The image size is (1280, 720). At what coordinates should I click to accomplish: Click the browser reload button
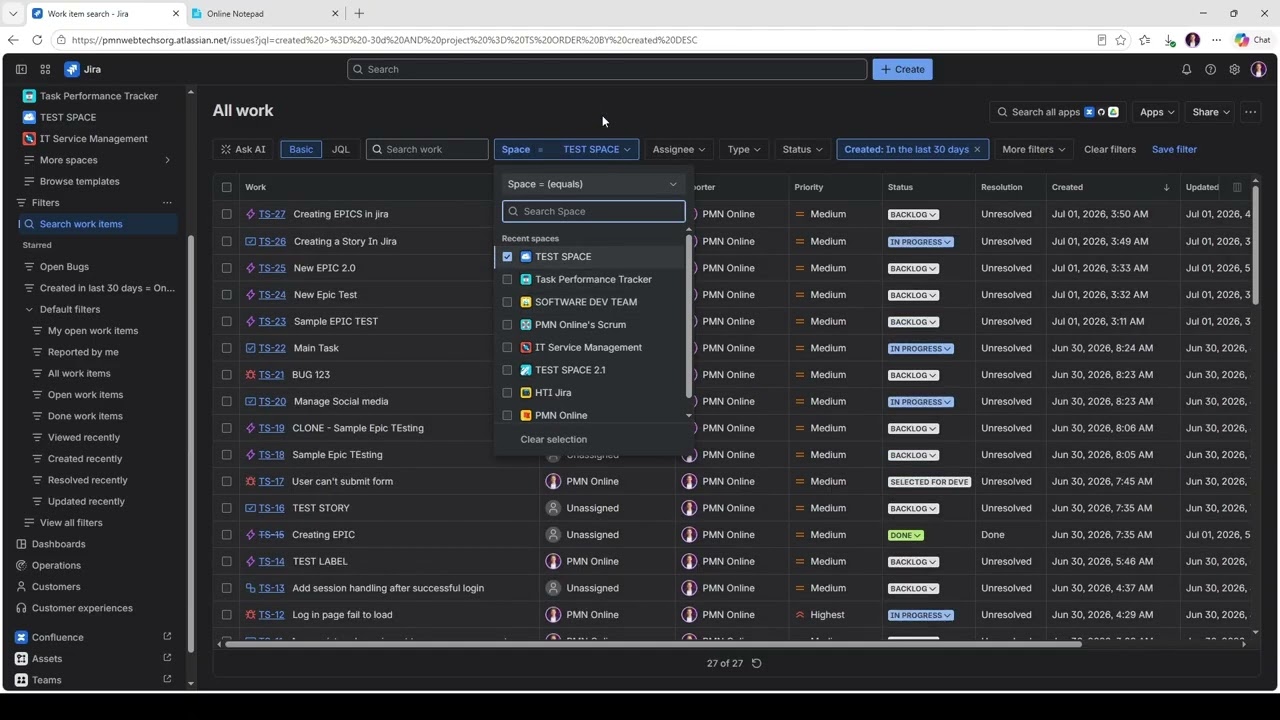point(37,40)
